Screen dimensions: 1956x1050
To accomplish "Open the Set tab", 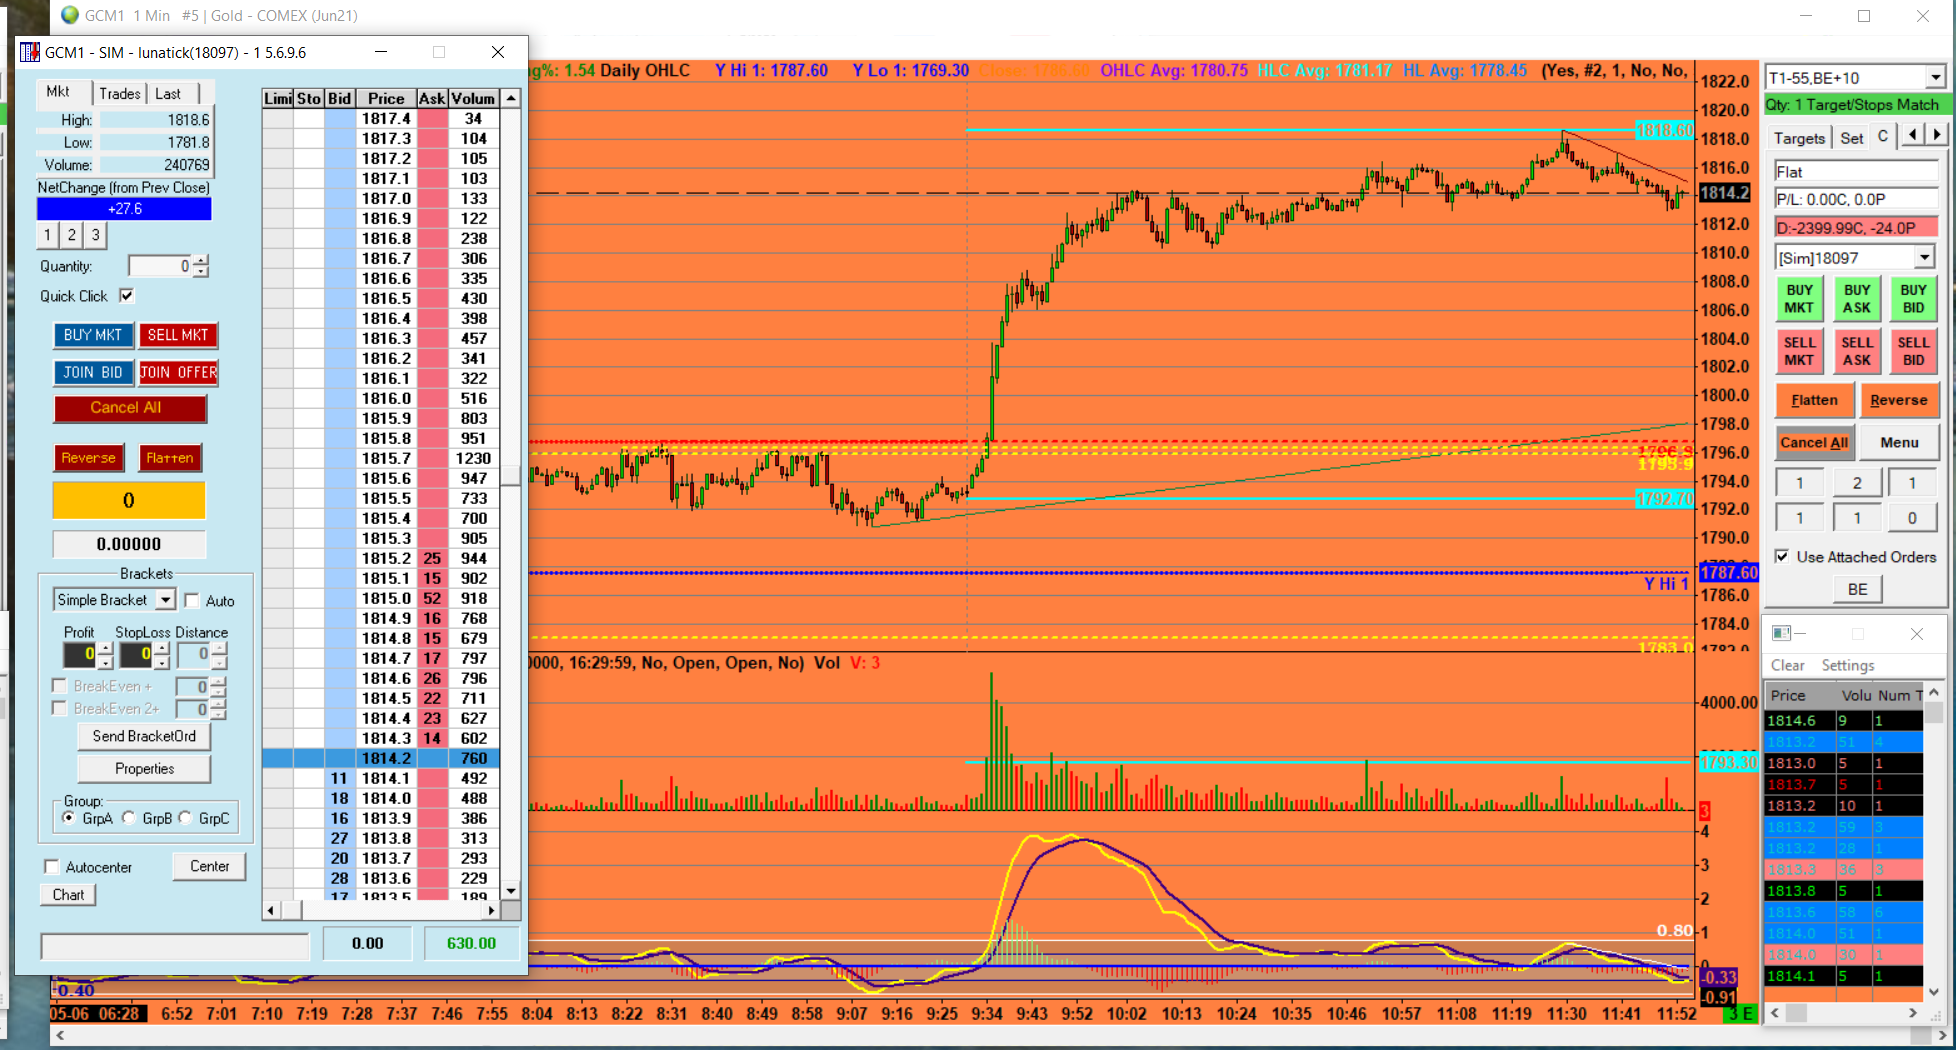I will tap(1851, 138).
